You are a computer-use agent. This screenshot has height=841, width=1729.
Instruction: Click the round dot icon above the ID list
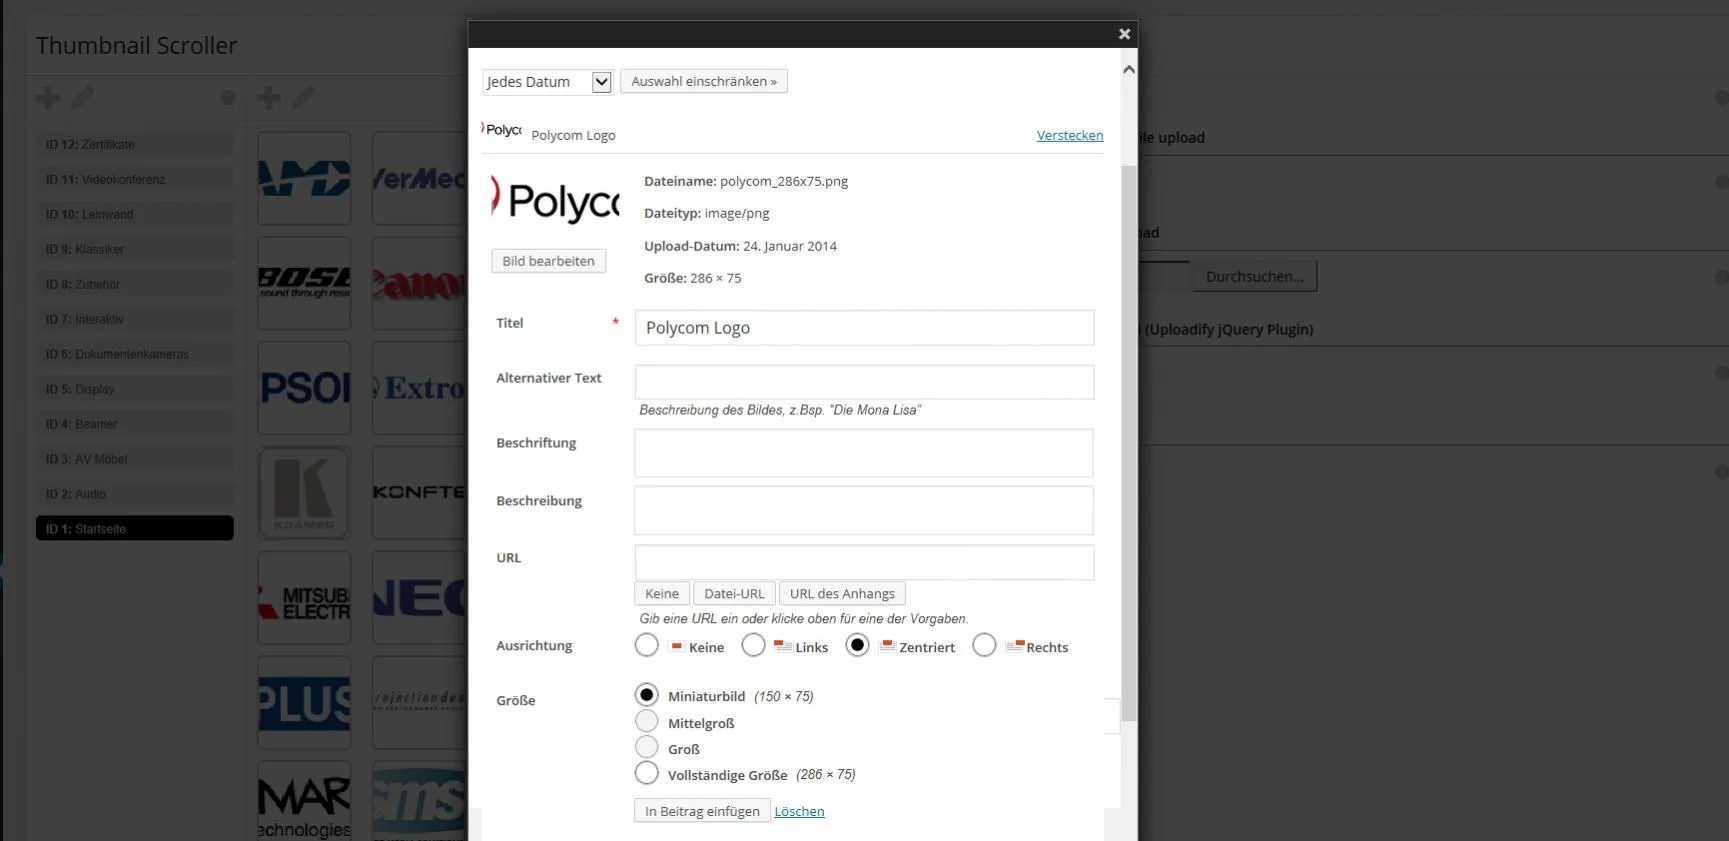click(228, 98)
